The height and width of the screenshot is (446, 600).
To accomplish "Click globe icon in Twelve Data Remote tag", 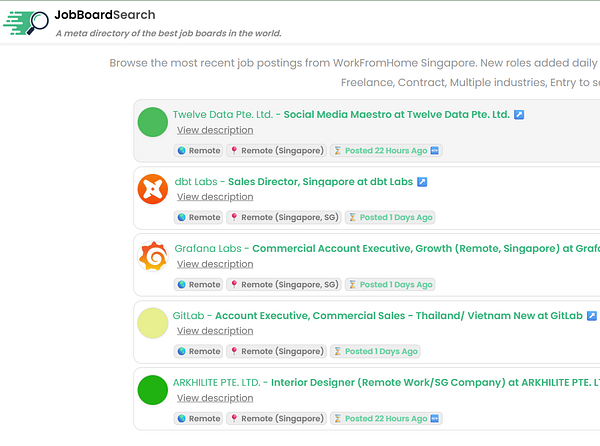I will click(182, 151).
